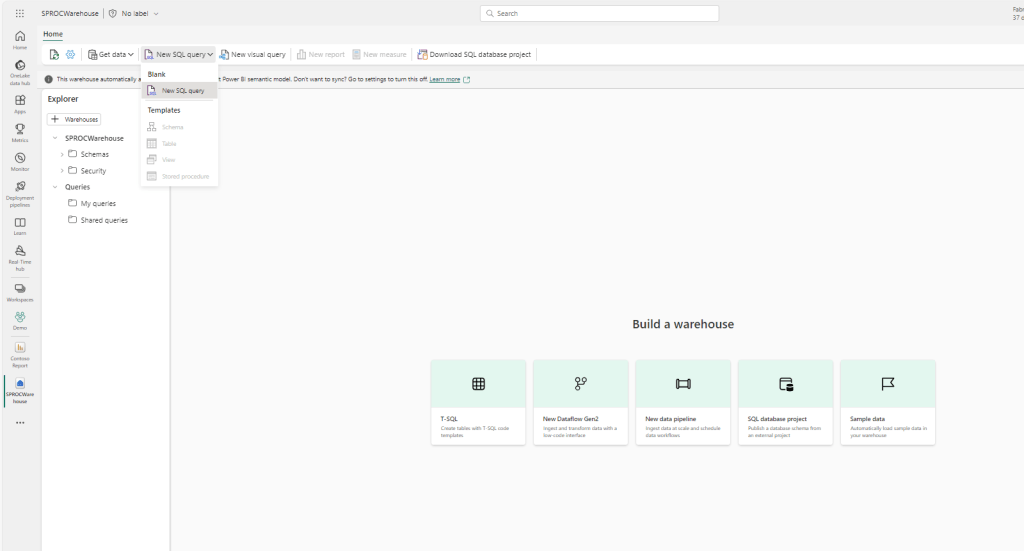1024x551 pixels.
Task: Open Contoso Report from sidebar
Action: tap(20, 354)
